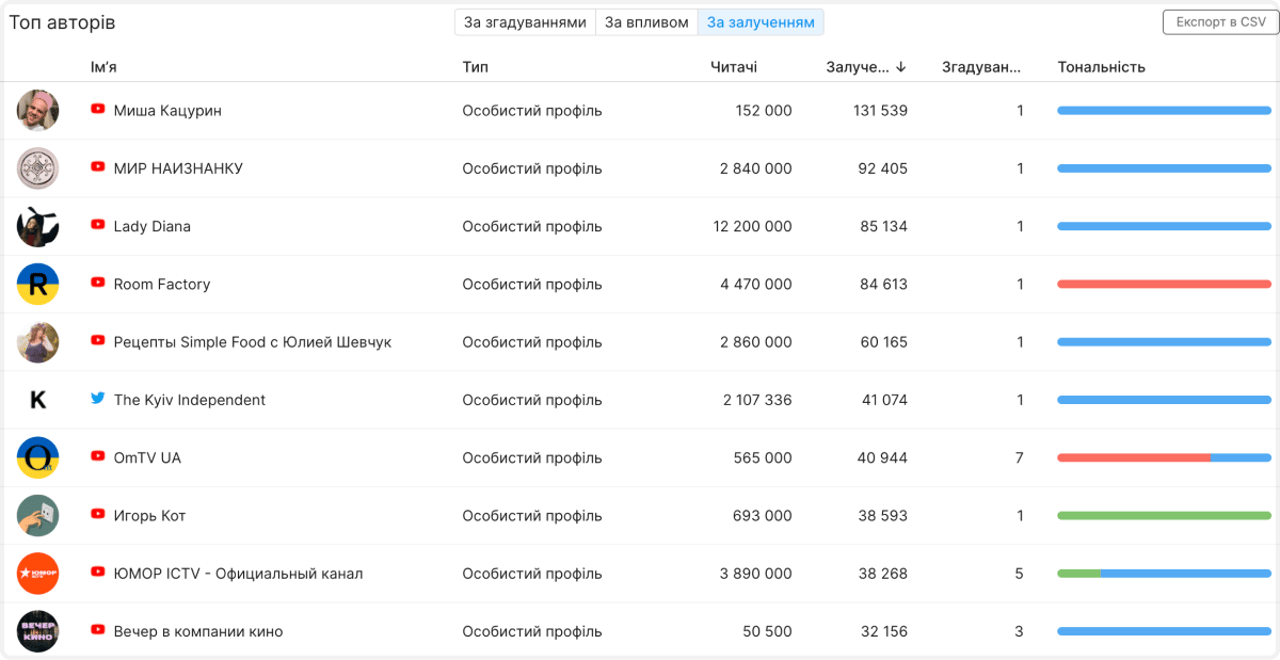The width and height of the screenshot is (1280, 660).
Task: Click YouTube icon next to МИР НАИЗНАНКУ
Action: [x=98, y=167]
